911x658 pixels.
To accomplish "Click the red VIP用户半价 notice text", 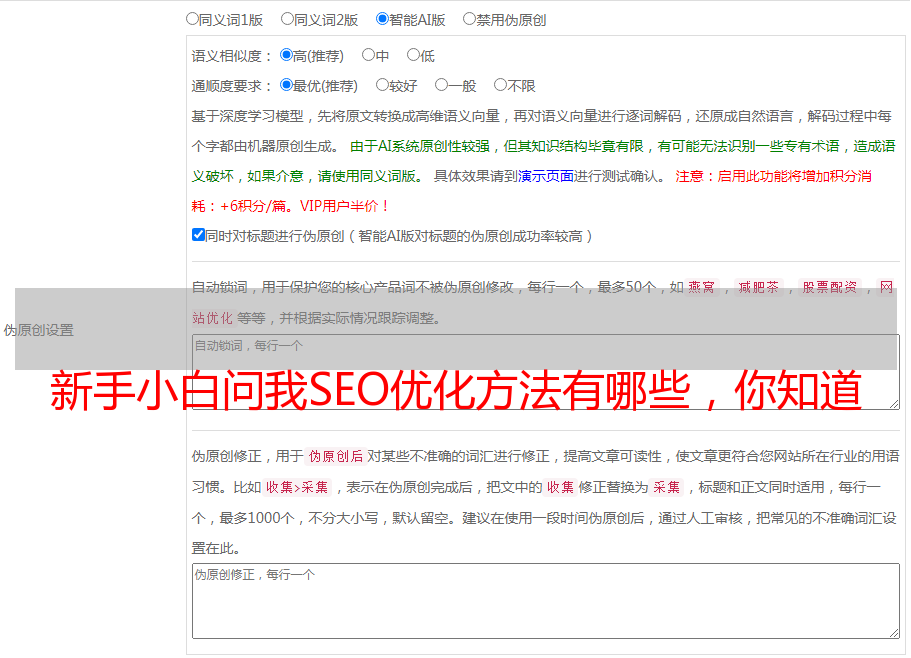I will (x=344, y=206).
